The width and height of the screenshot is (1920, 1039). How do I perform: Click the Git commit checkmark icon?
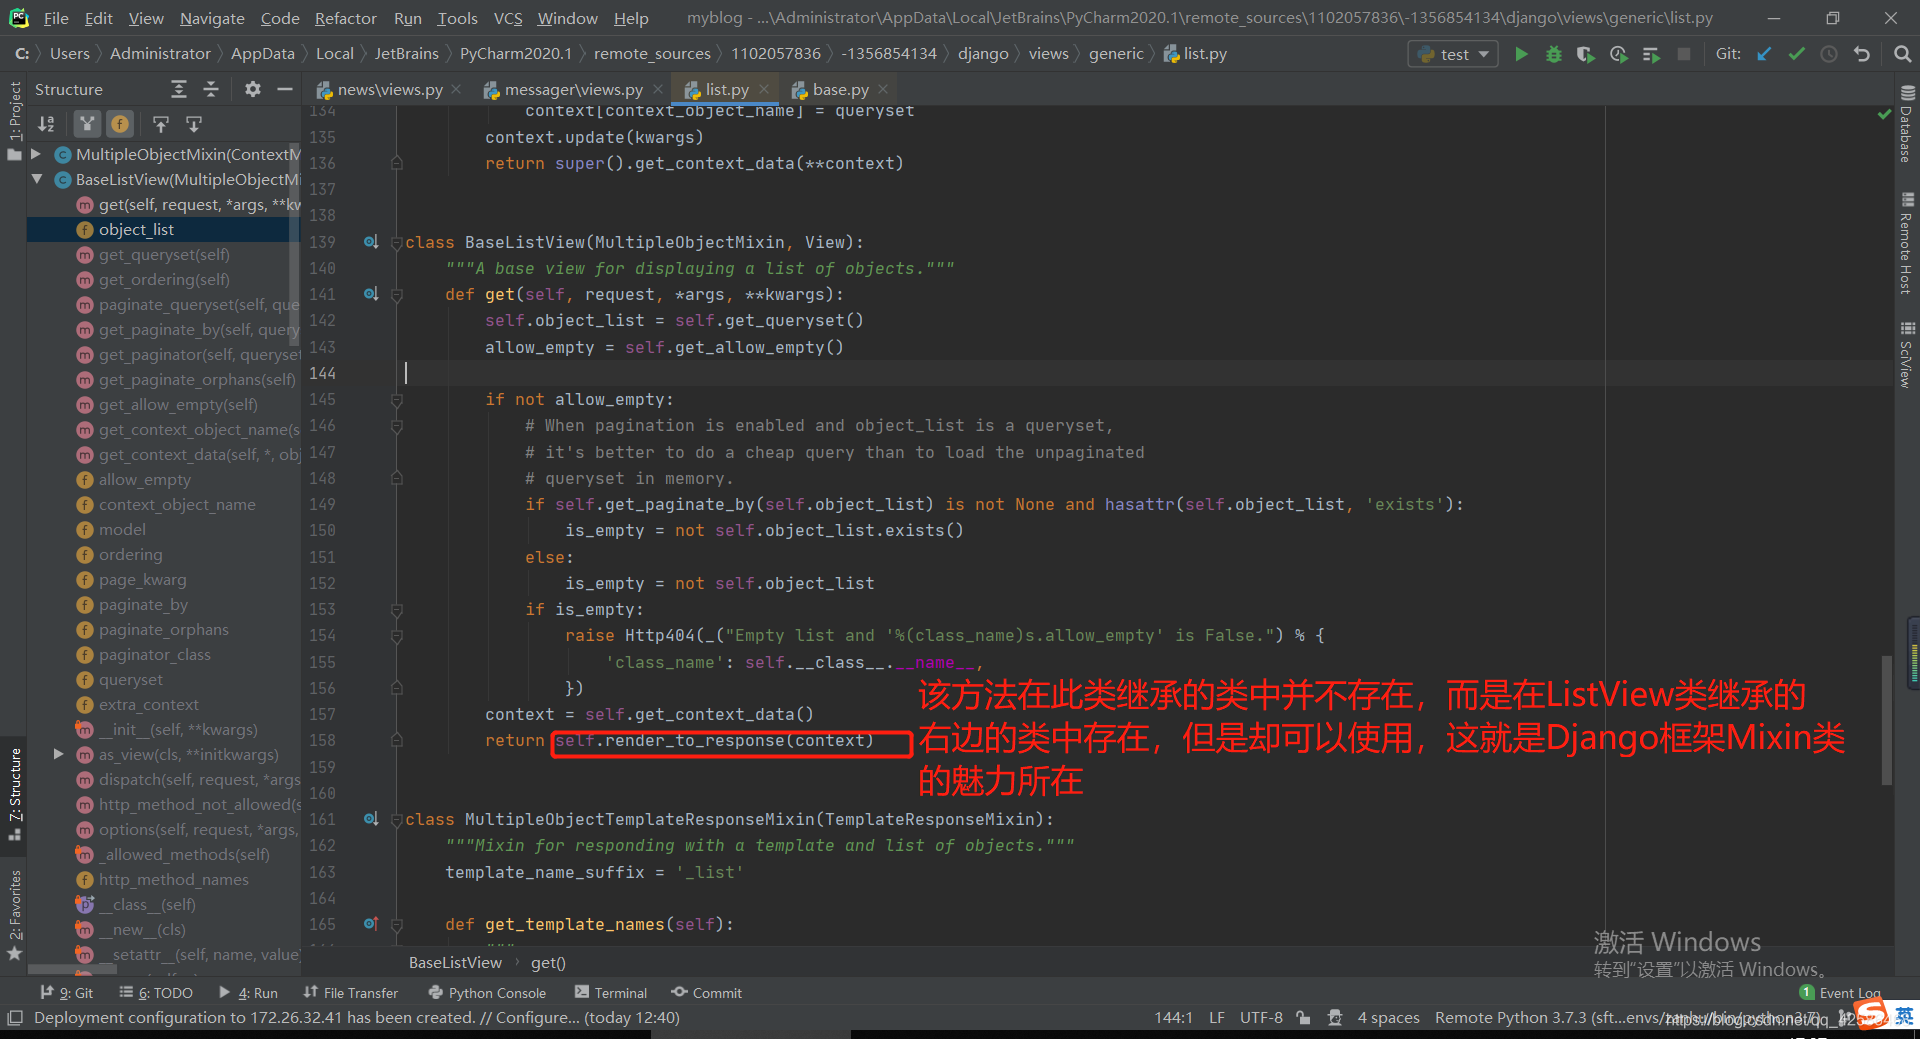pos(1797,54)
